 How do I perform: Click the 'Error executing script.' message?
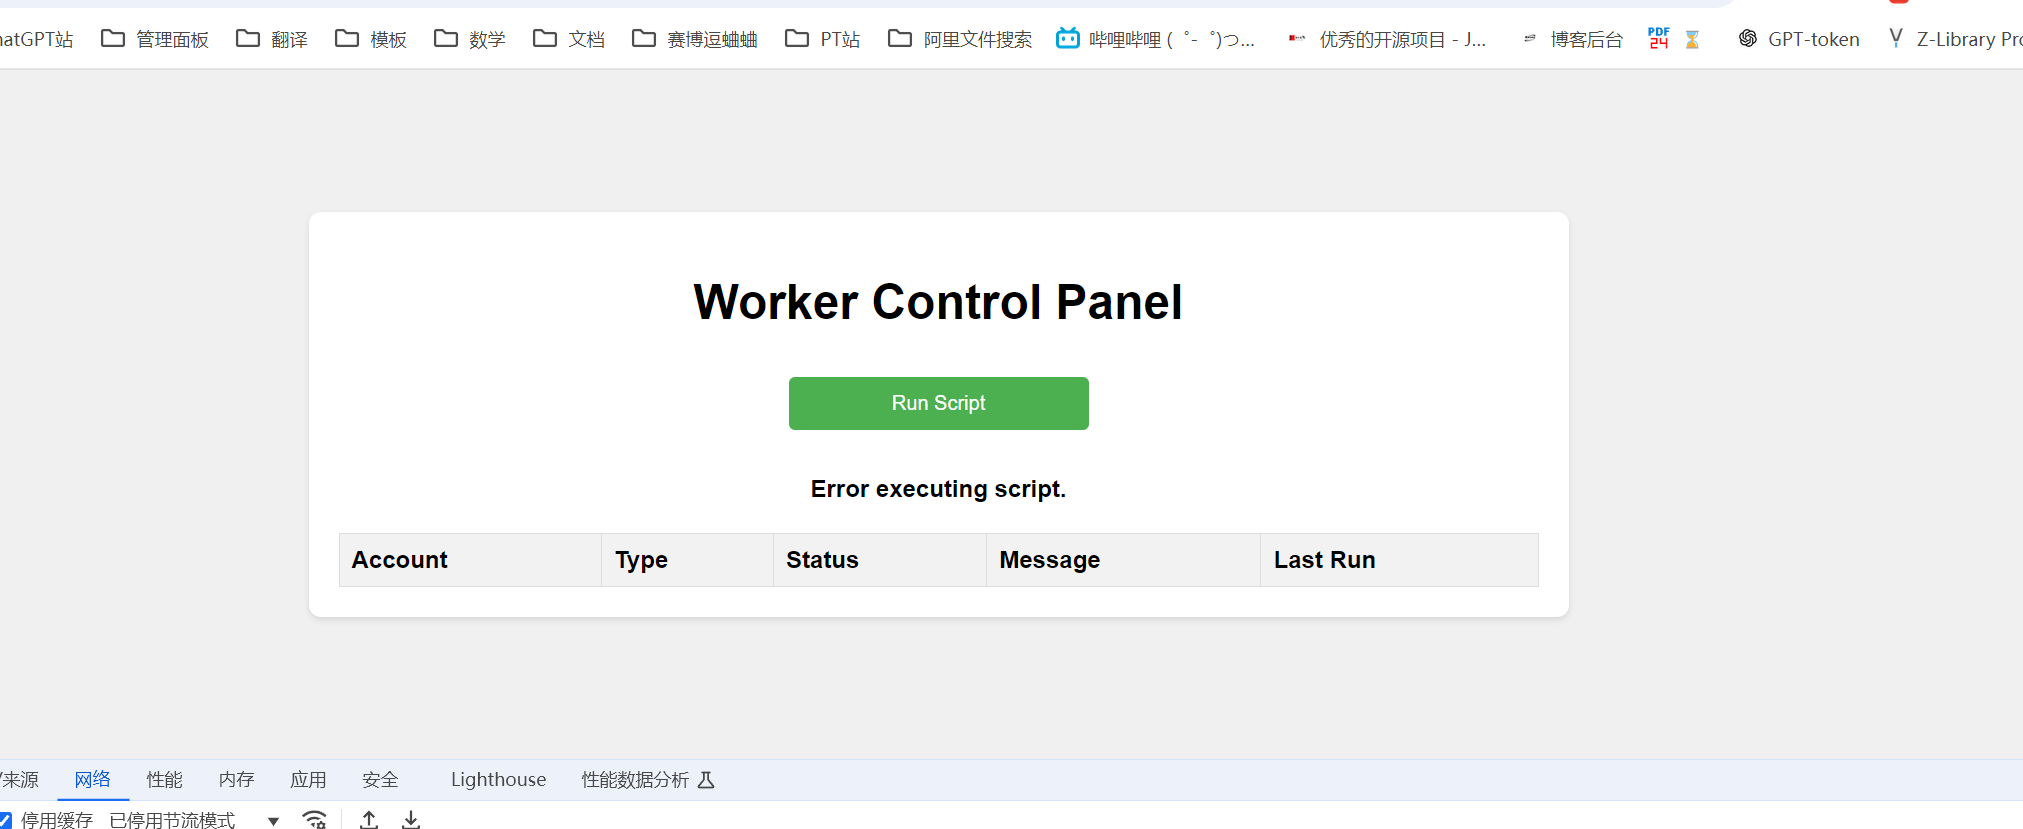pyautogui.click(x=938, y=489)
